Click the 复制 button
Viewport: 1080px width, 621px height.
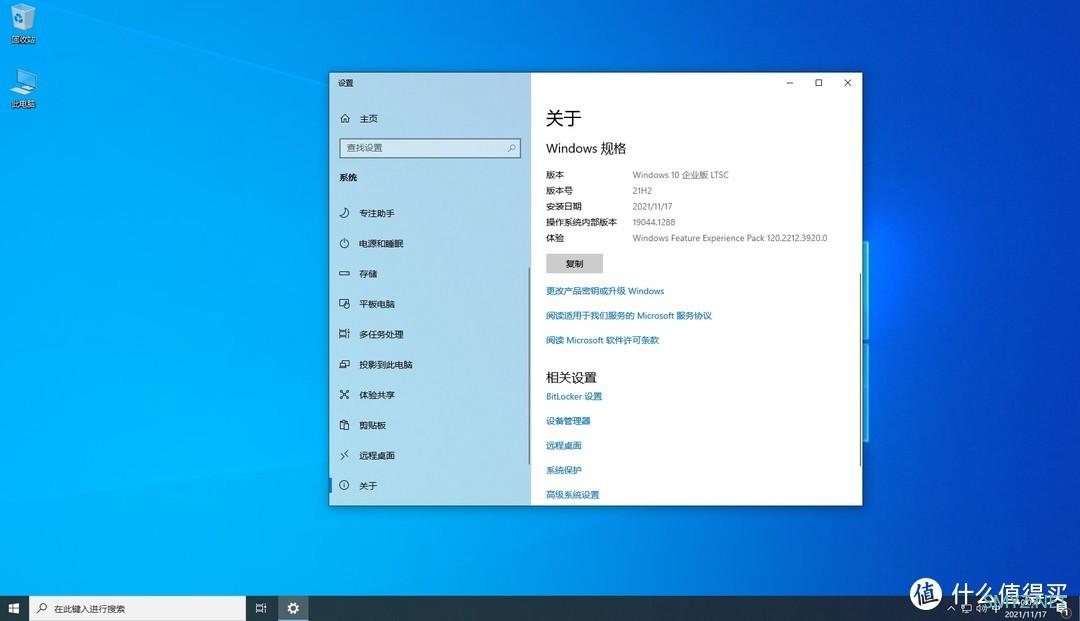(574, 264)
